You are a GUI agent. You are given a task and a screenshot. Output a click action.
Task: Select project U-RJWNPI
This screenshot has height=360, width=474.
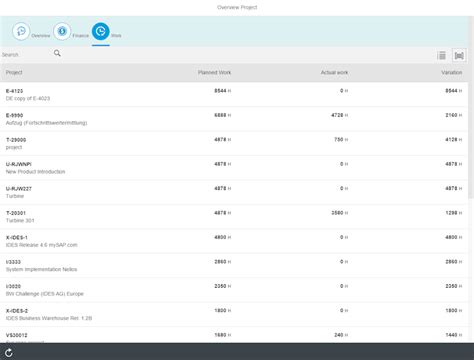[234, 168]
